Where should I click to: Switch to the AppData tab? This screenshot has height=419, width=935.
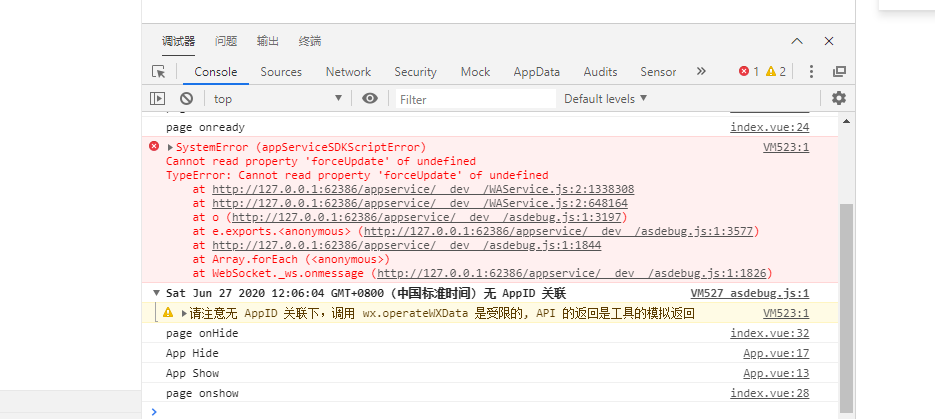537,72
